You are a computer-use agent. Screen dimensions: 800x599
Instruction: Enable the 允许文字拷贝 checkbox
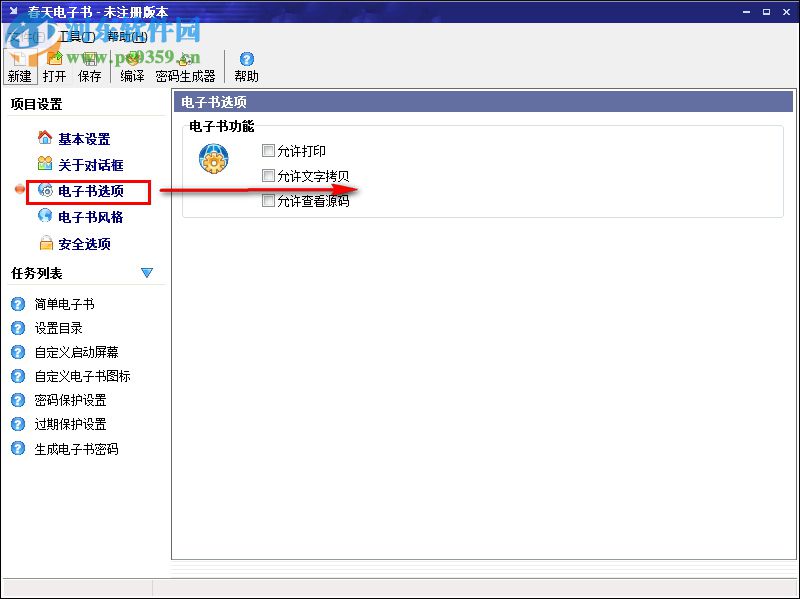(x=268, y=176)
